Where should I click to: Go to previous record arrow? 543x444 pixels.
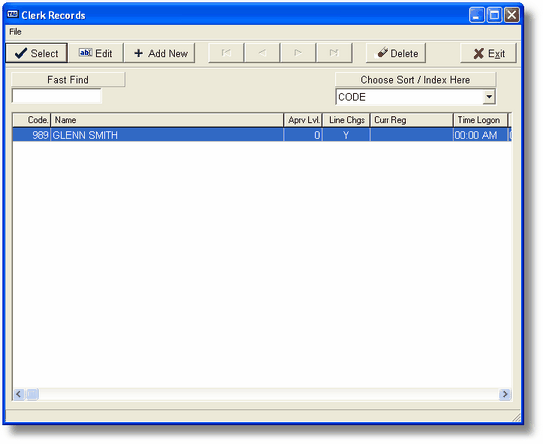262,53
